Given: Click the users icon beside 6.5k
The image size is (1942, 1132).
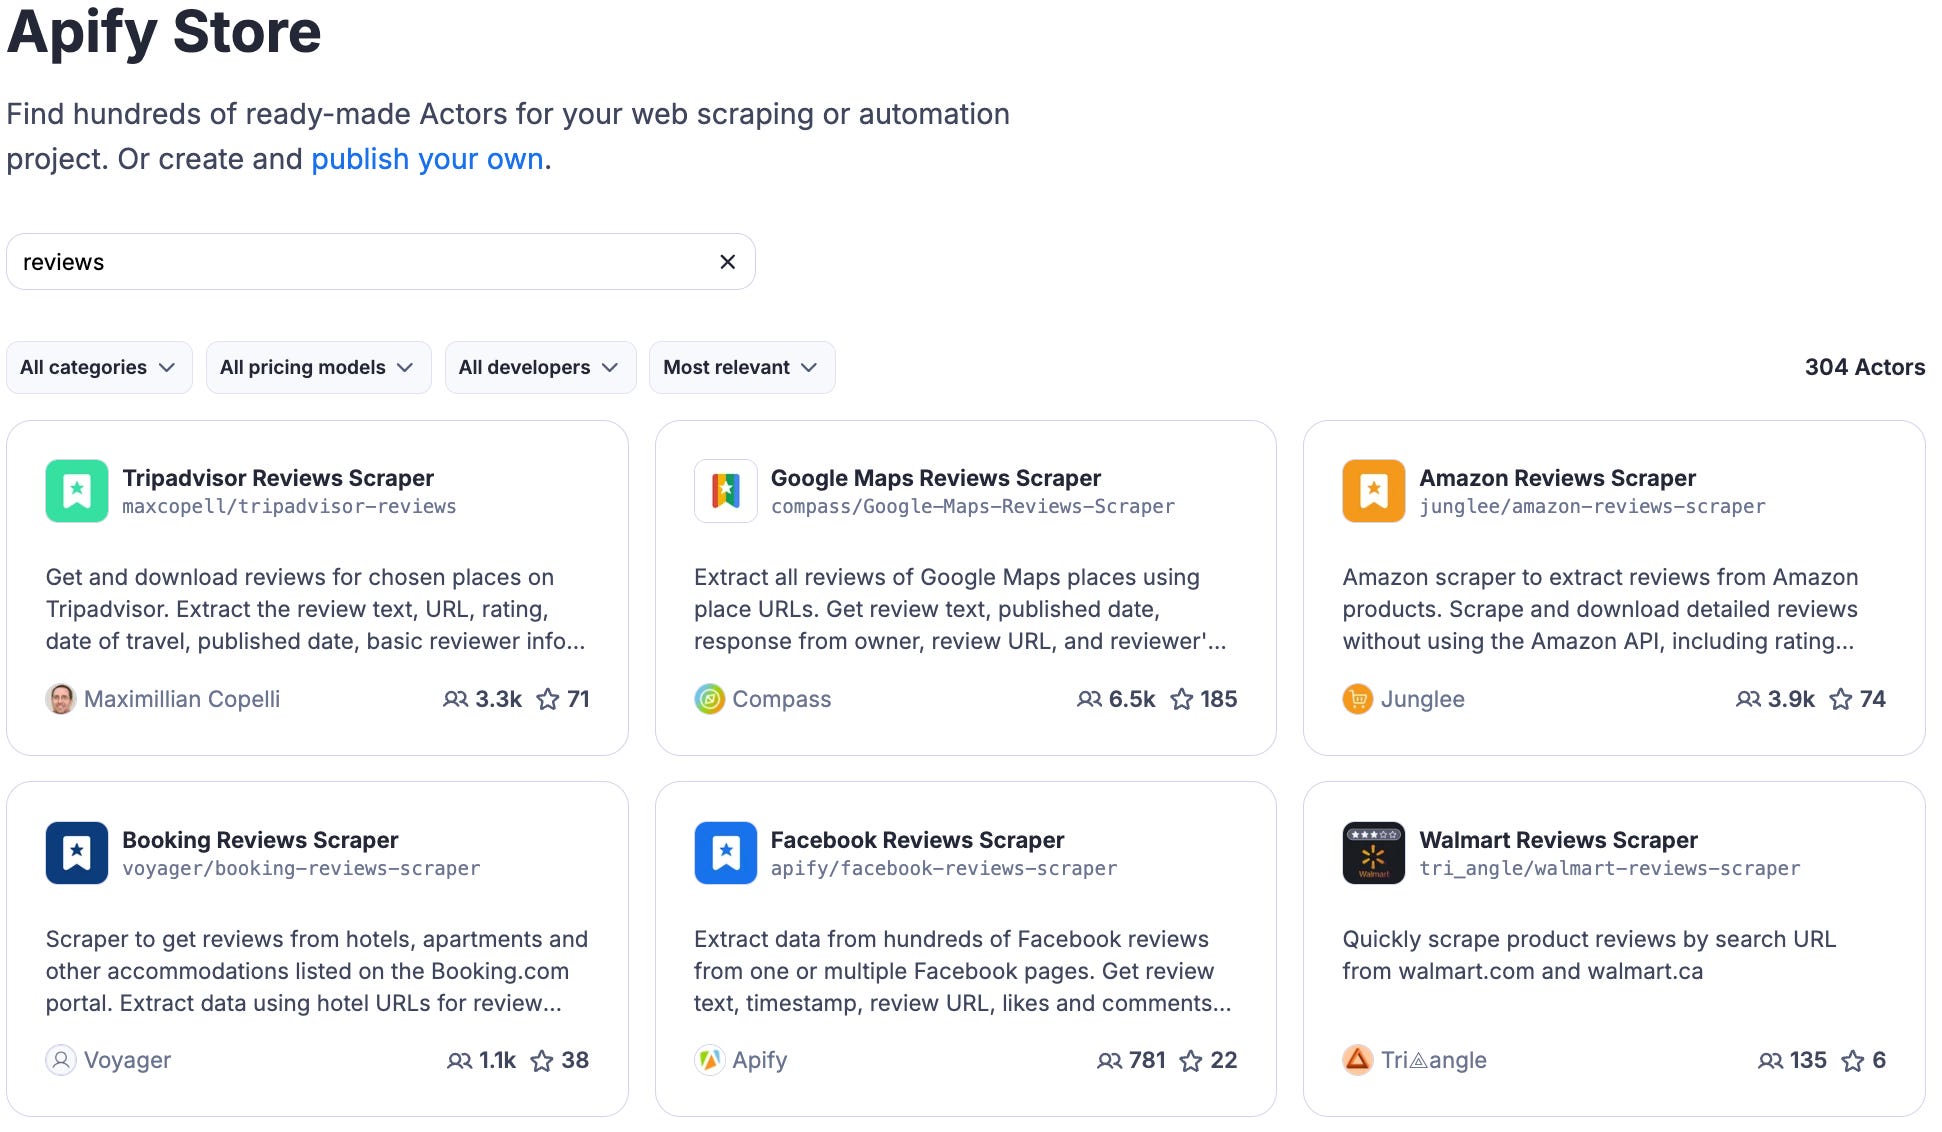Looking at the screenshot, I should (1090, 699).
